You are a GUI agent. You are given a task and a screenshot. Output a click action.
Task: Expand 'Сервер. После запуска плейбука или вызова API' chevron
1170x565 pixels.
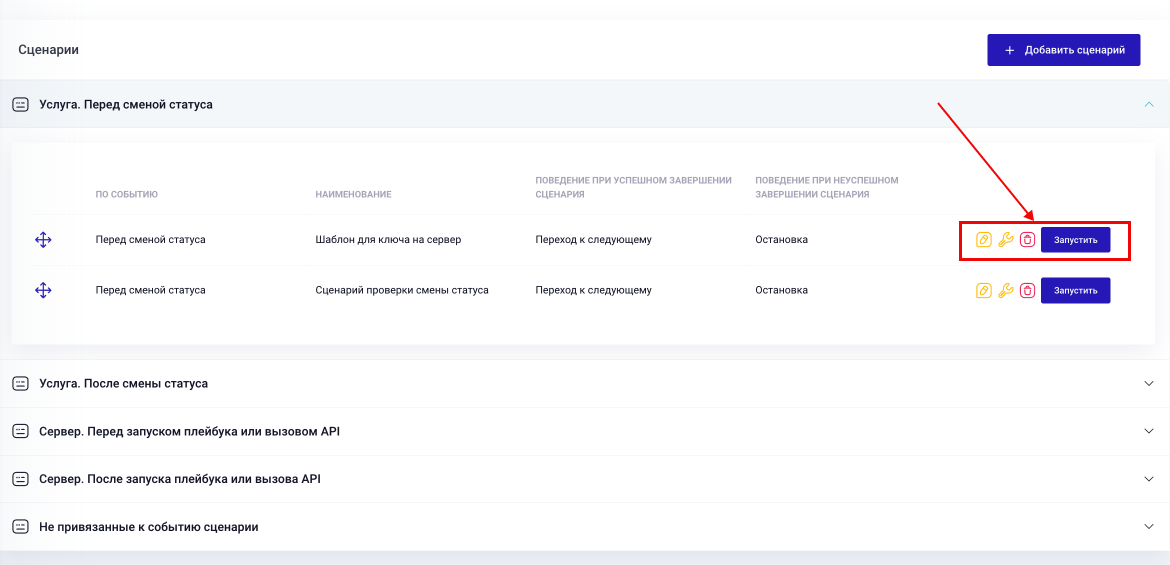pos(1149,479)
